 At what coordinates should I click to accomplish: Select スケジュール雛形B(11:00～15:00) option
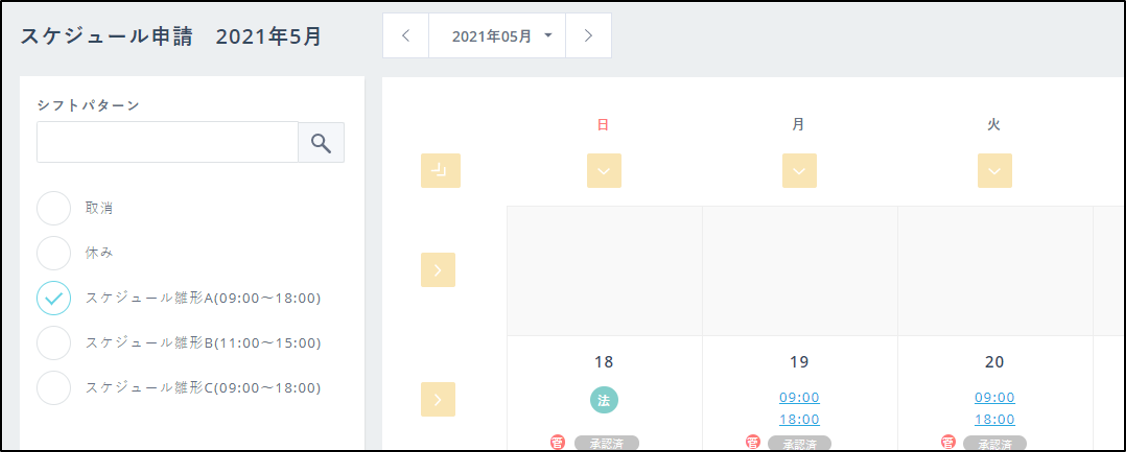tap(54, 343)
